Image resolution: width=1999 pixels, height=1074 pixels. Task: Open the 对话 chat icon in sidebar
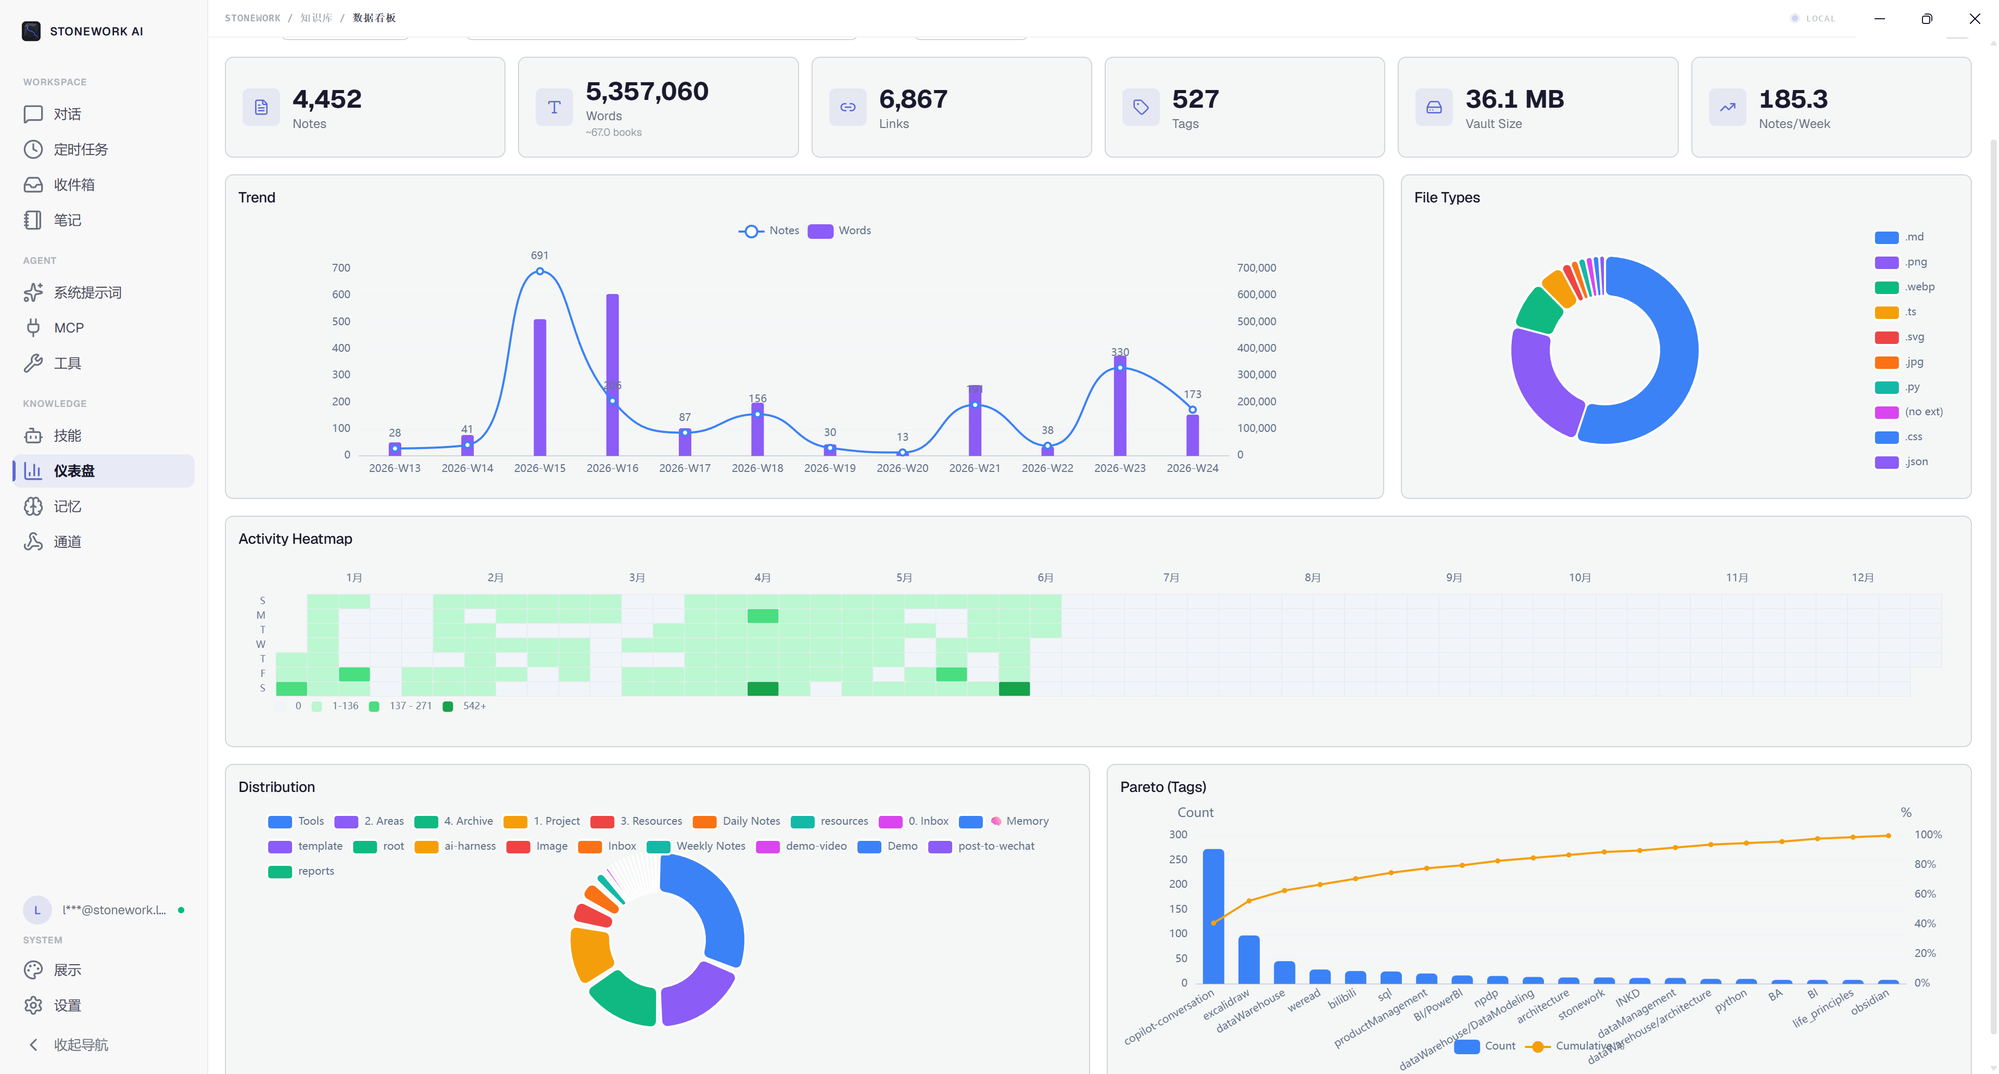(x=33, y=114)
